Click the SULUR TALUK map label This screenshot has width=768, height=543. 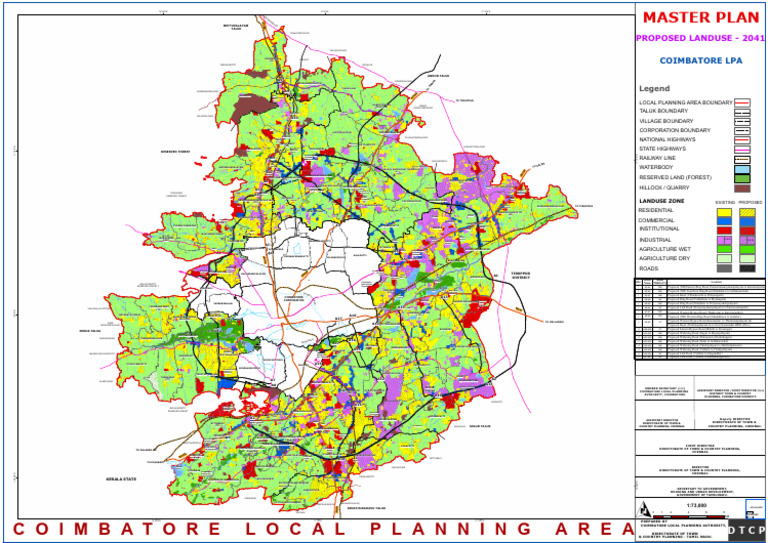[480, 426]
